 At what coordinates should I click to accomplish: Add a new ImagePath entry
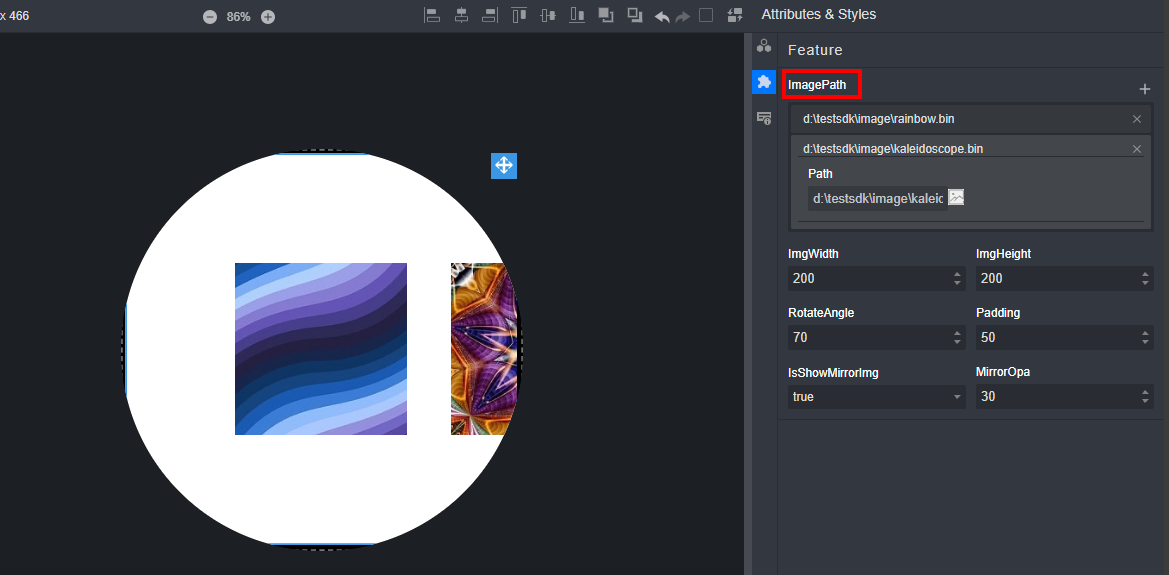point(1145,89)
